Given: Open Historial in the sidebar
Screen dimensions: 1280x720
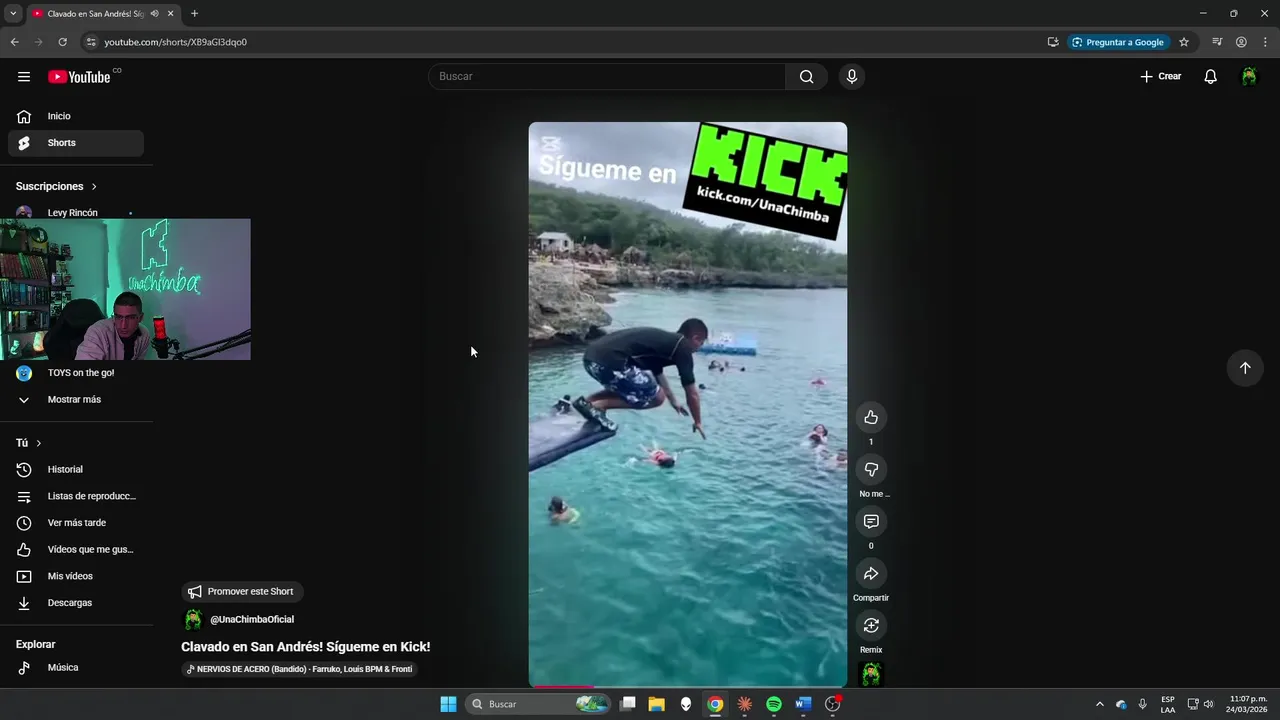Looking at the screenshot, I should pos(76,469).
